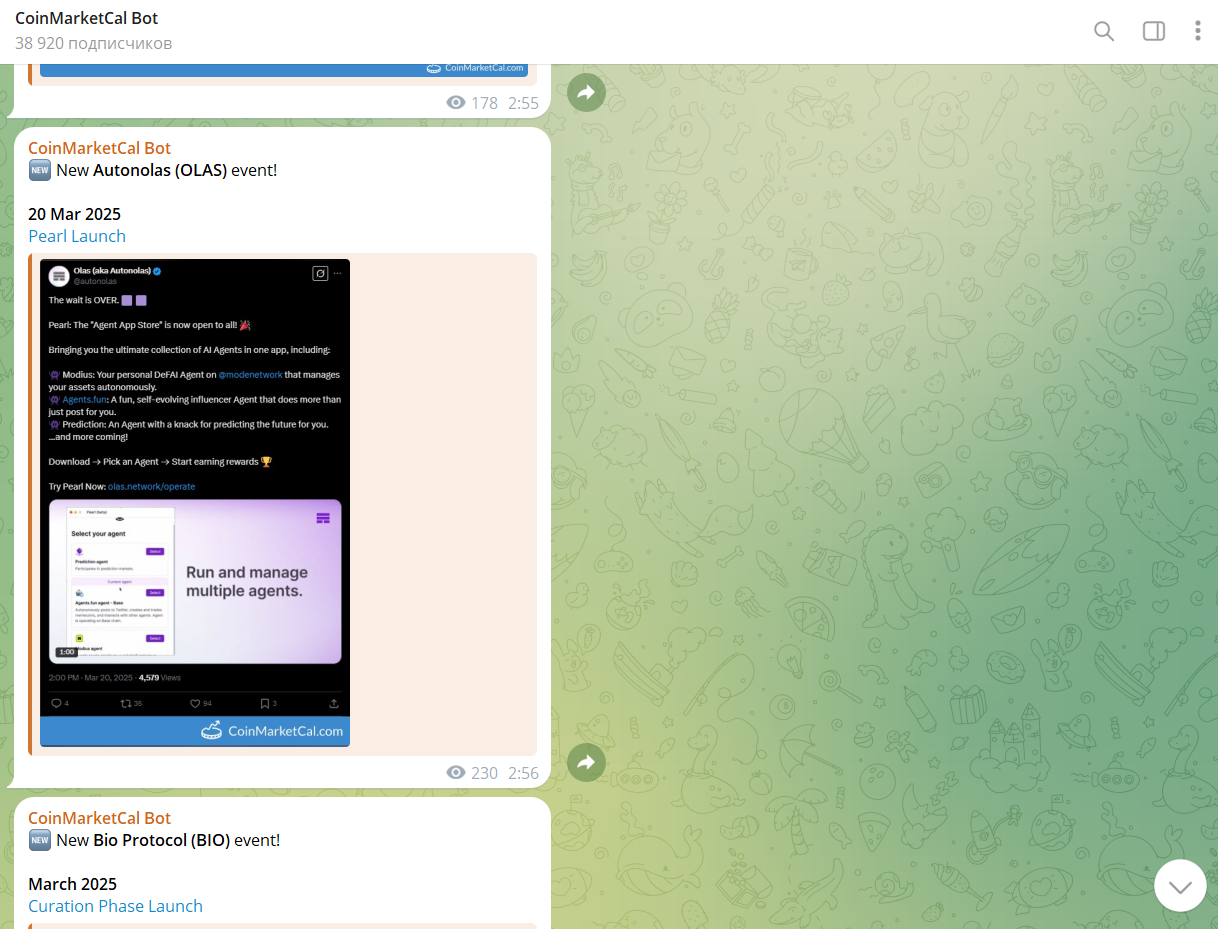Toggle the right sidebar panel icon
1218x929 pixels.
[1154, 31]
